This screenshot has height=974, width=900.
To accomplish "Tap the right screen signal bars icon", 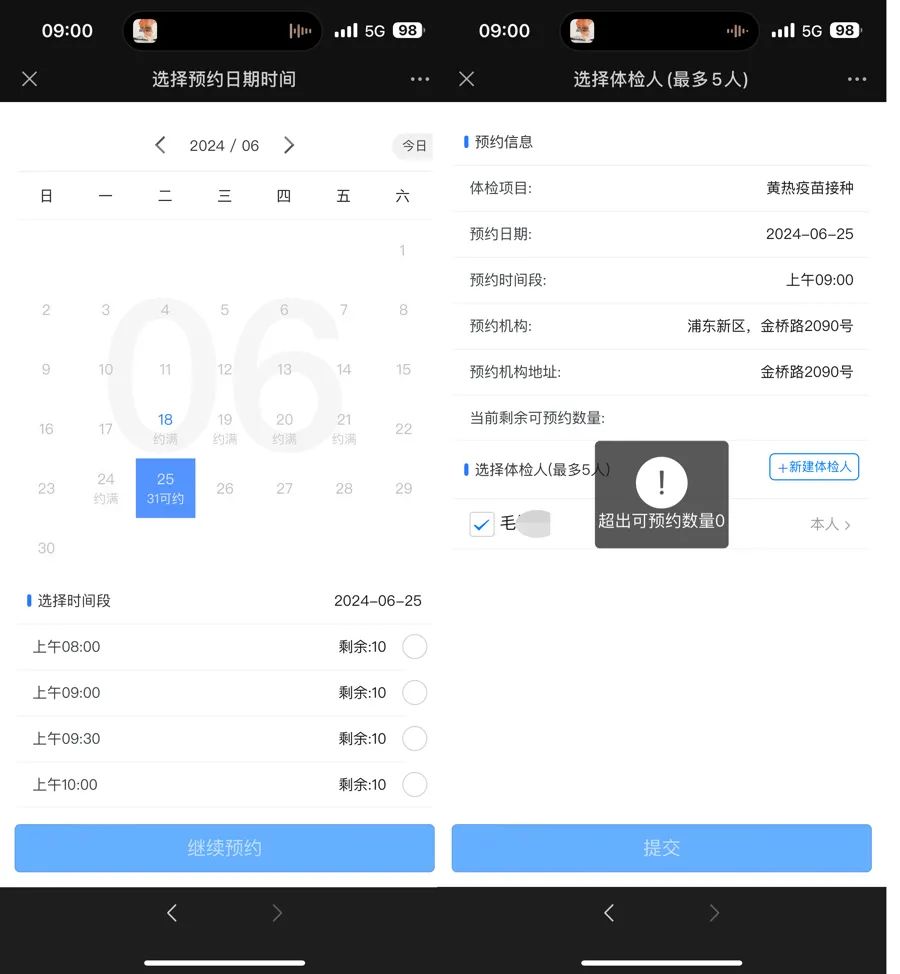I will (x=783, y=30).
